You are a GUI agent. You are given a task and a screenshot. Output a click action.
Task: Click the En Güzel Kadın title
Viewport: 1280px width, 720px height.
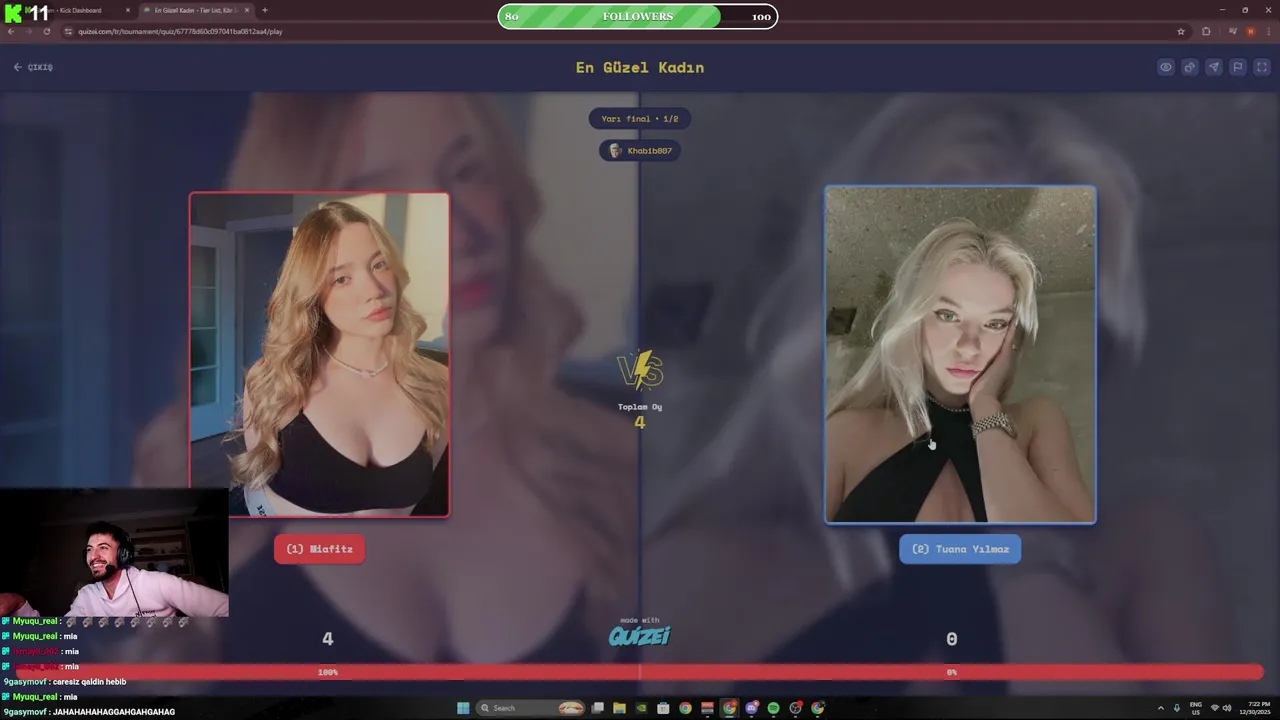pos(640,67)
